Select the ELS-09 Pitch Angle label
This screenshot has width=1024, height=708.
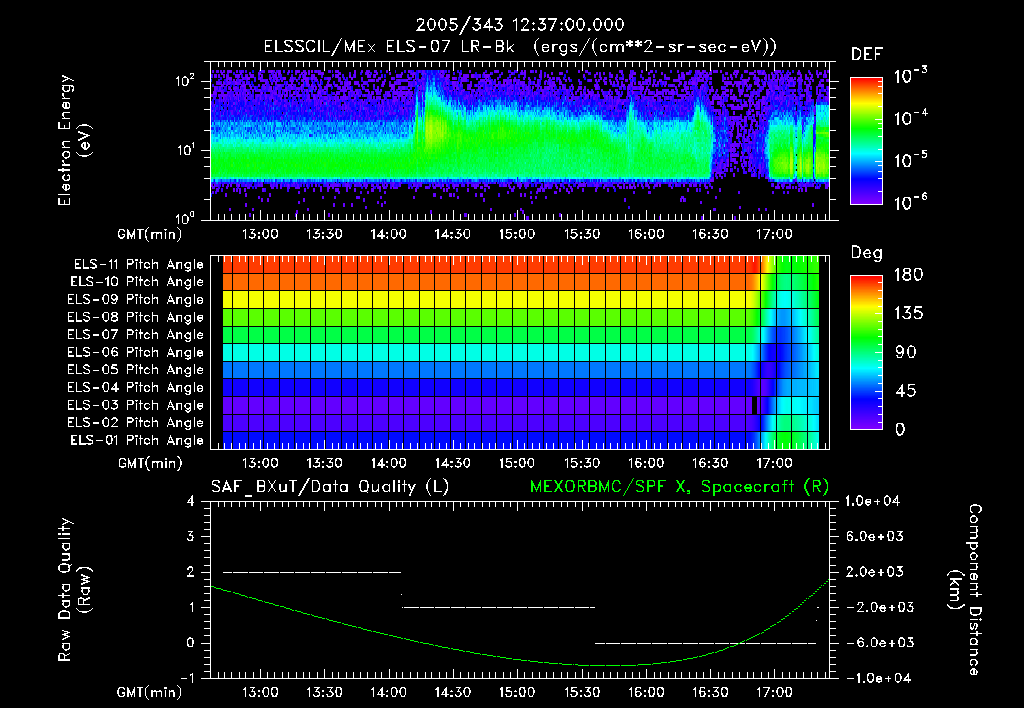[x=136, y=300]
